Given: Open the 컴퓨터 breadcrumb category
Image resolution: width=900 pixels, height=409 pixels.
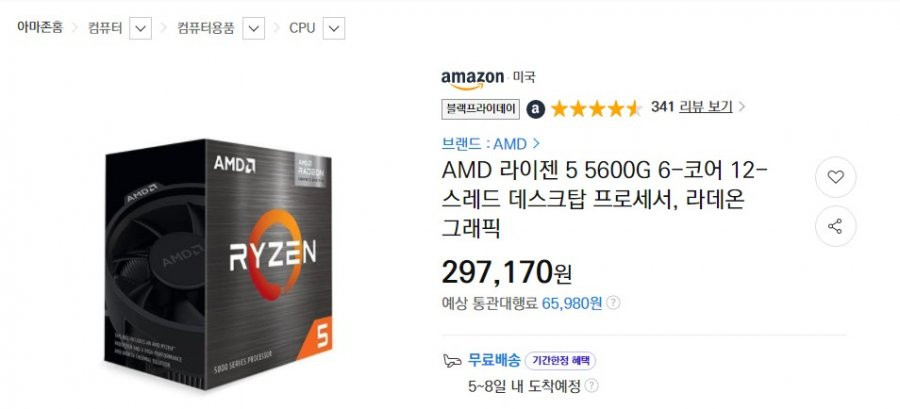Looking at the screenshot, I should 105,28.
